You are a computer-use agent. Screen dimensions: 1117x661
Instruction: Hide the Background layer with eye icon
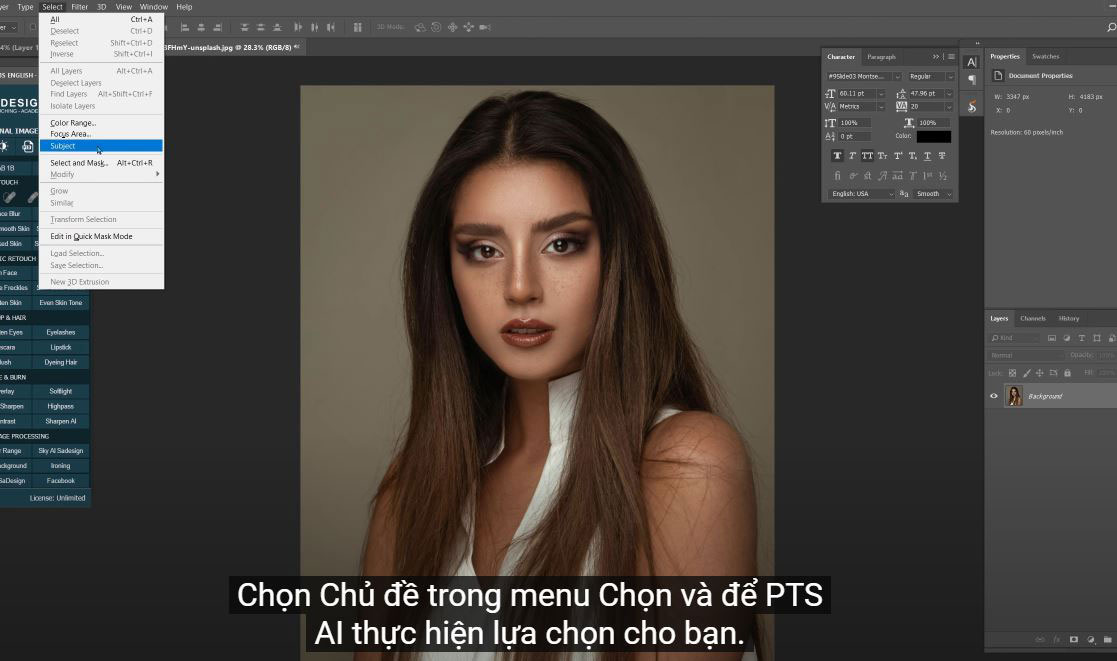click(x=994, y=396)
